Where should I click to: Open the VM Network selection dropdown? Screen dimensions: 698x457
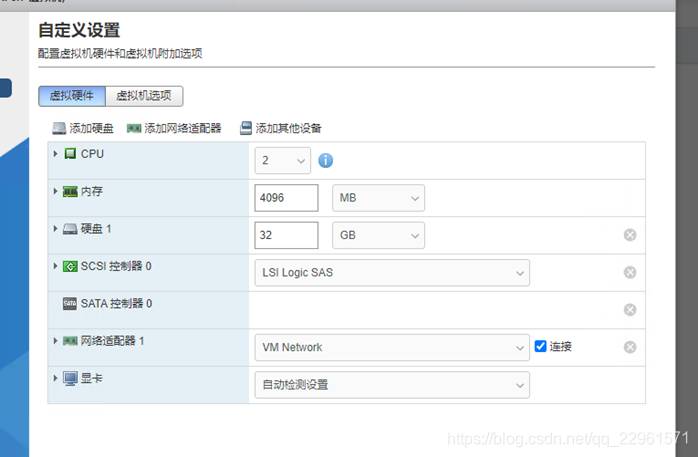tap(391, 347)
